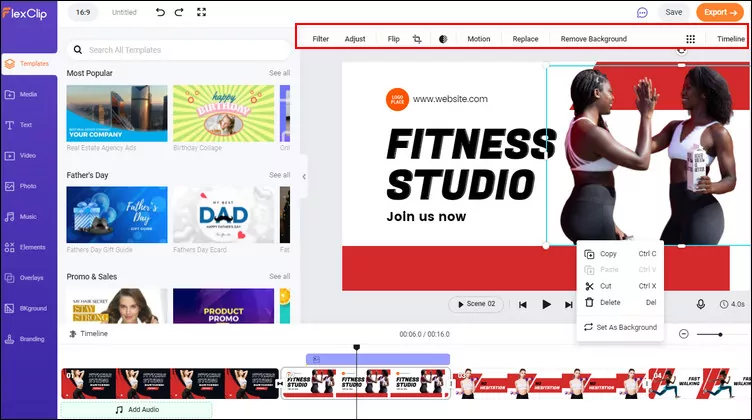Open the Adjust tool
Image resolution: width=752 pixels, height=420 pixels.
[355, 39]
